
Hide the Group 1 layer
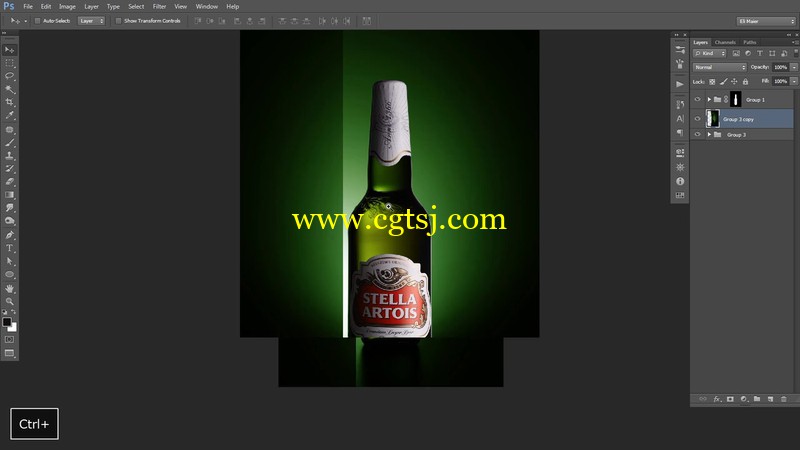click(x=697, y=99)
